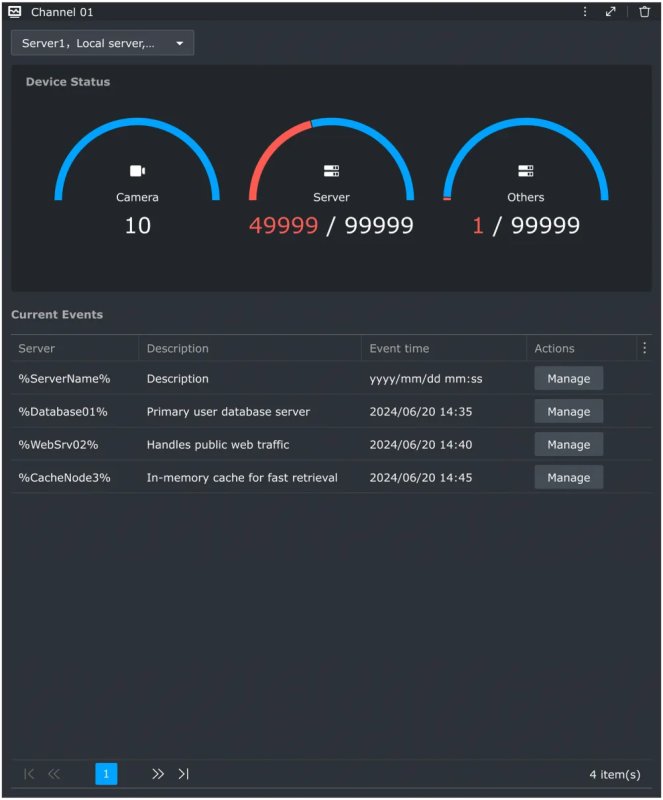Select the %Database01% server cell
The height and width of the screenshot is (800, 663).
pyautogui.click(x=63, y=412)
